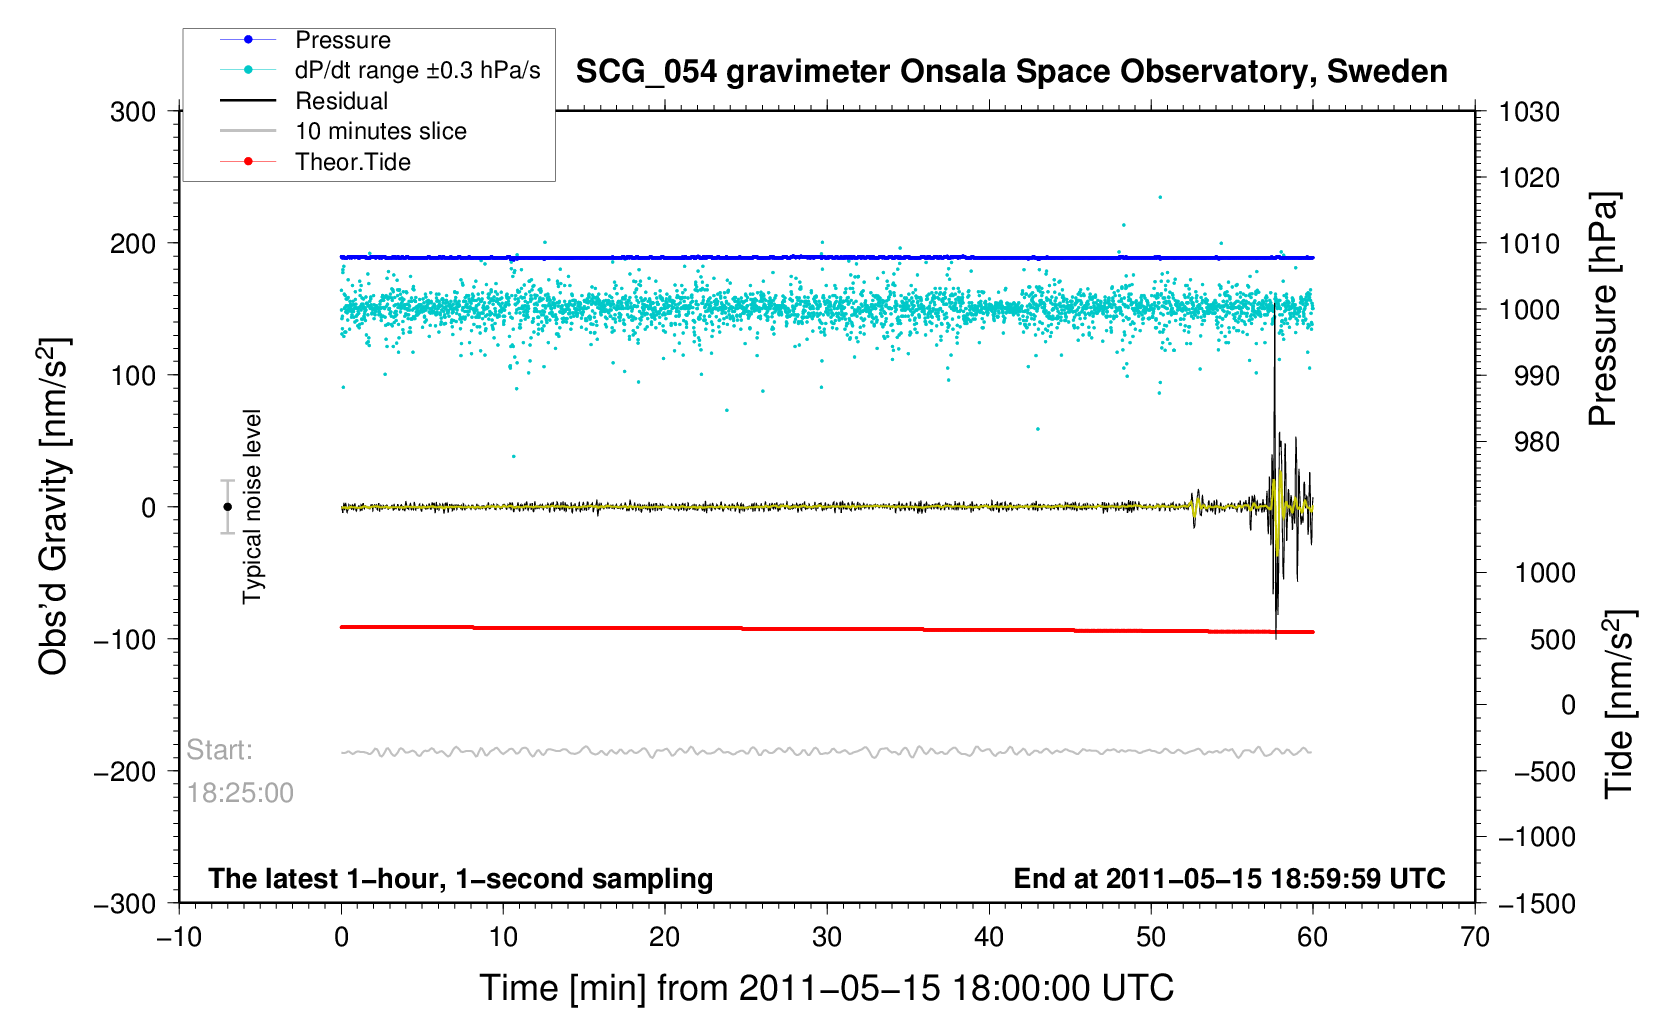Click the 'Pressure [hPa]' right axis label

[1603, 309]
